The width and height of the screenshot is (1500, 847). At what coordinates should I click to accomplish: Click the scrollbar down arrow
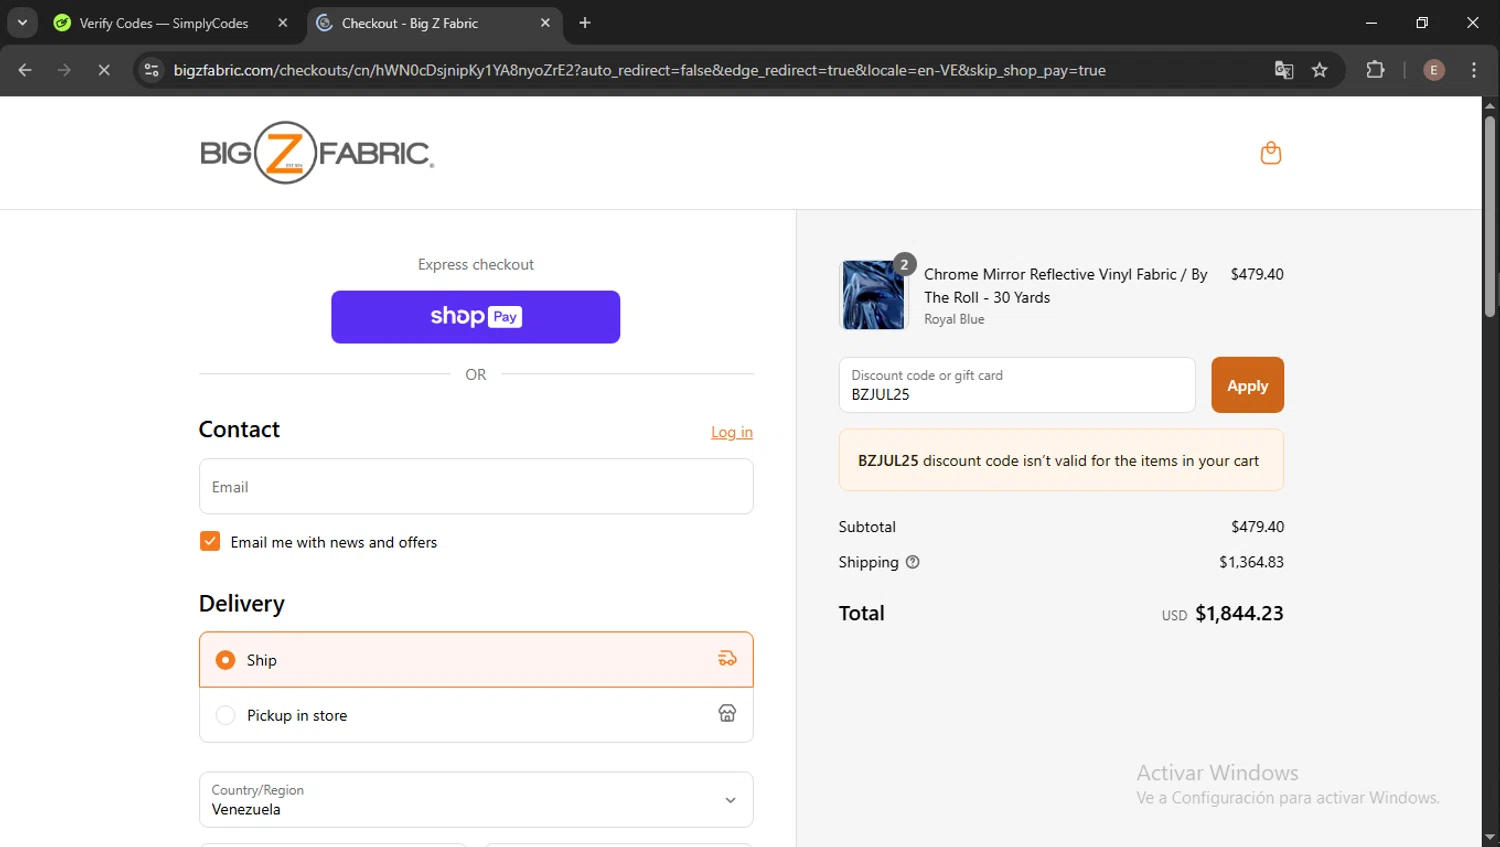(x=1490, y=838)
